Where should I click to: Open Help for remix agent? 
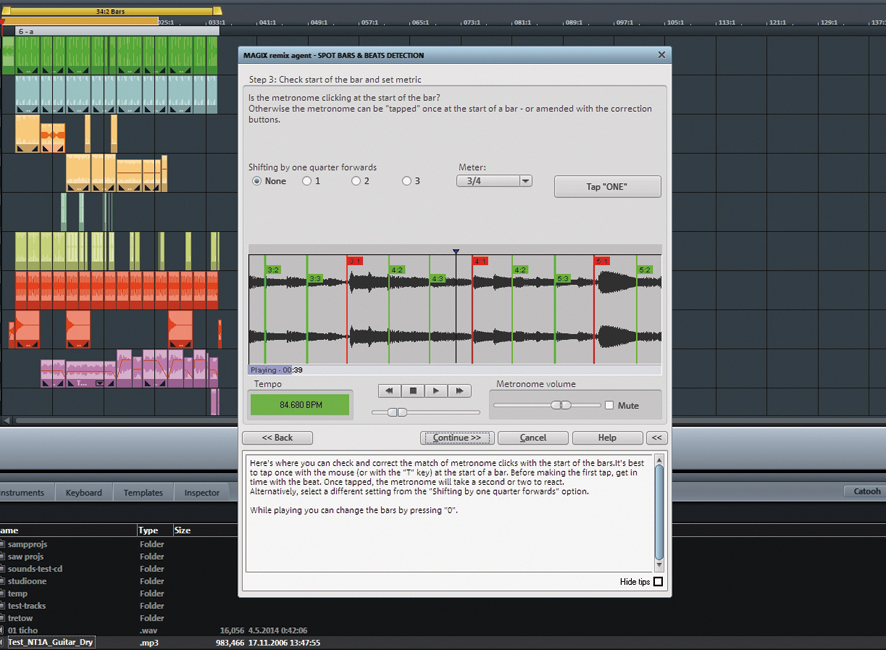tap(607, 437)
